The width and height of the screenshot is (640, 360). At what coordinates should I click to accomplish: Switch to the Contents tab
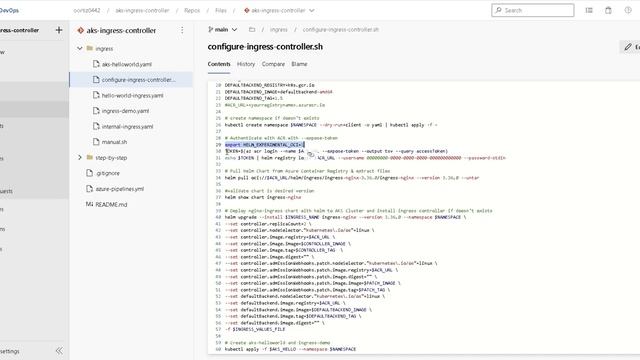click(x=219, y=64)
